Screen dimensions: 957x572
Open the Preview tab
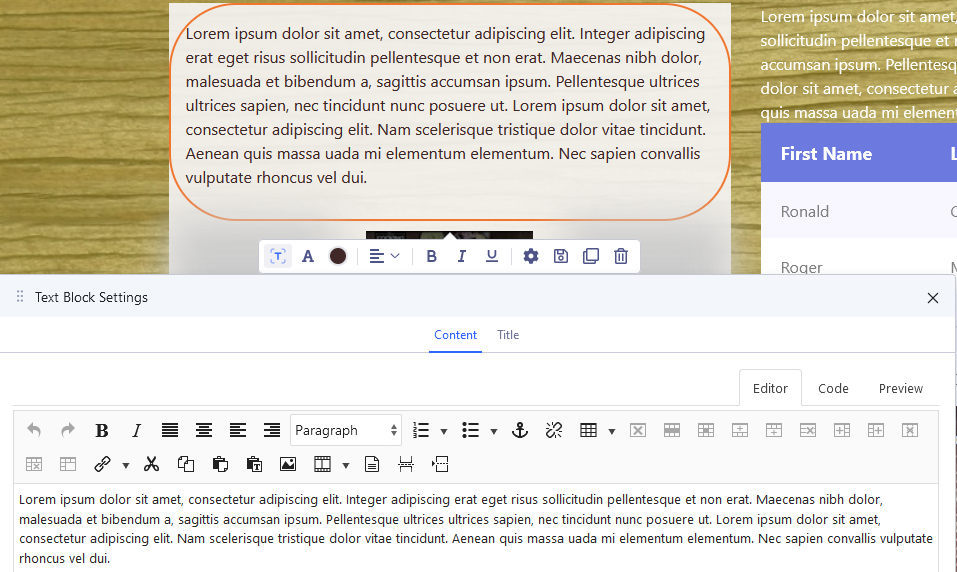(x=900, y=389)
